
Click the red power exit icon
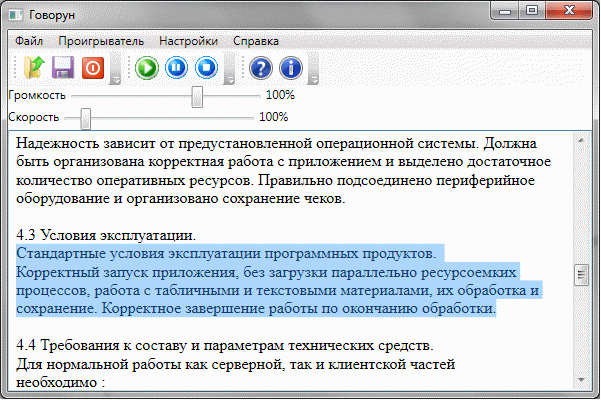[93, 68]
